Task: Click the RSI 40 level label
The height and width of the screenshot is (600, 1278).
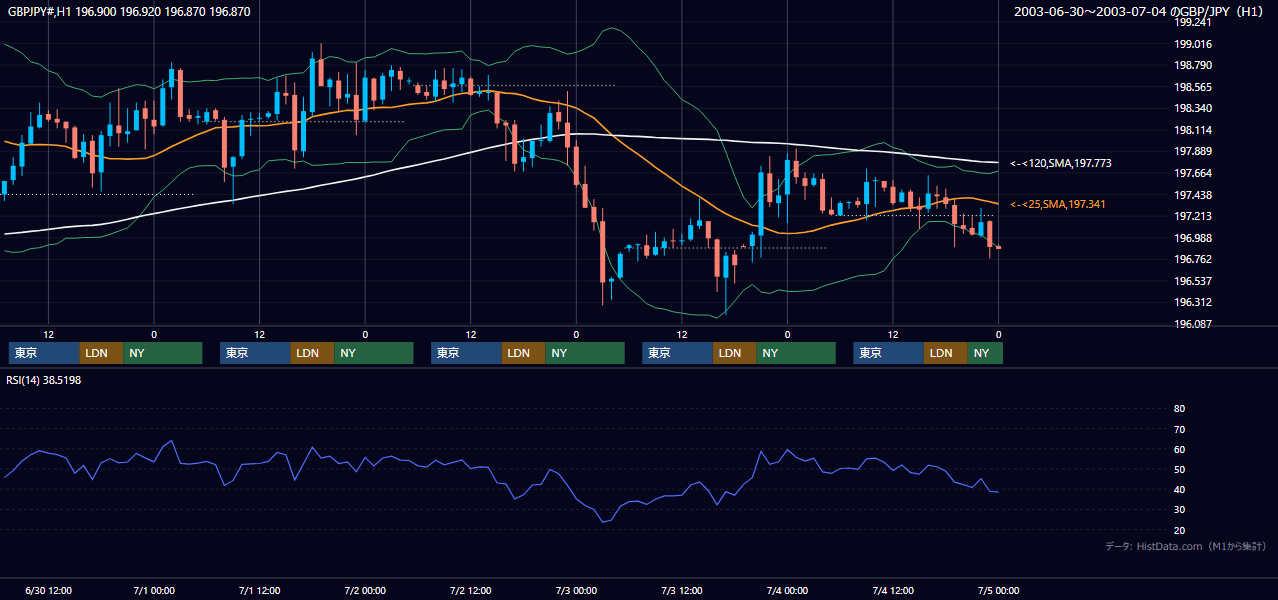Action: coord(1179,489)
